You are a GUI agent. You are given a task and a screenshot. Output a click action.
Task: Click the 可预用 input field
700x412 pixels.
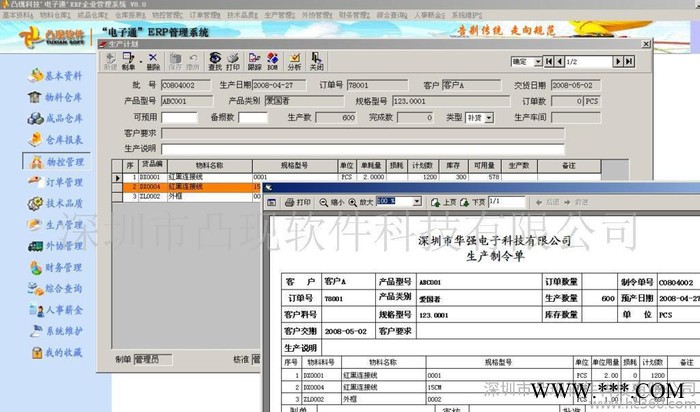pos(179,117)
